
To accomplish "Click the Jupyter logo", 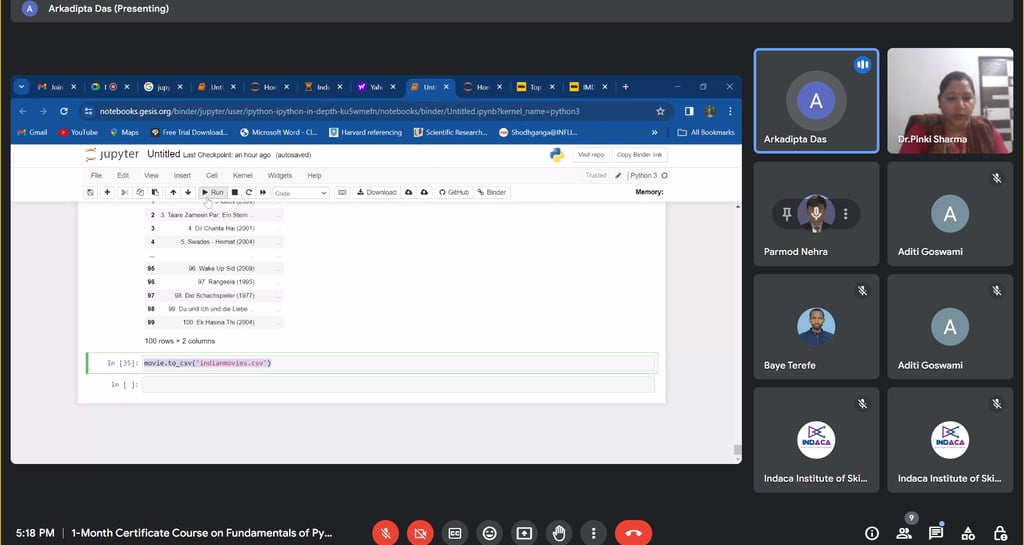I will [112, 155].
